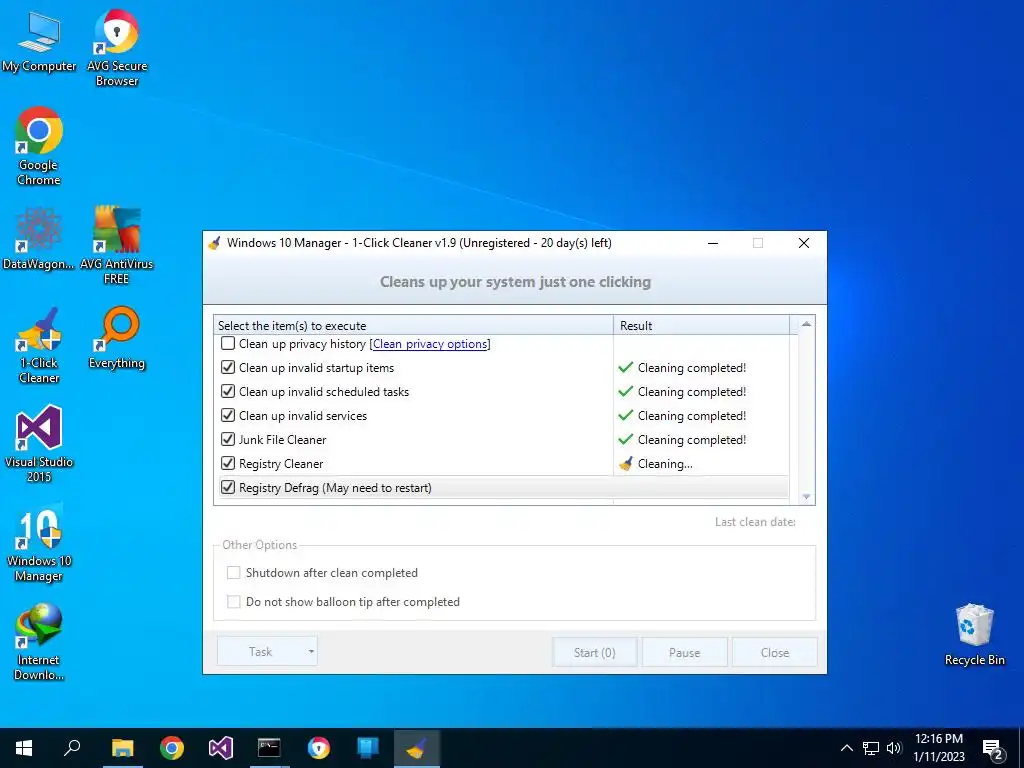Launch Internet Download Manager desktop icon

click(x=39, y=643)
